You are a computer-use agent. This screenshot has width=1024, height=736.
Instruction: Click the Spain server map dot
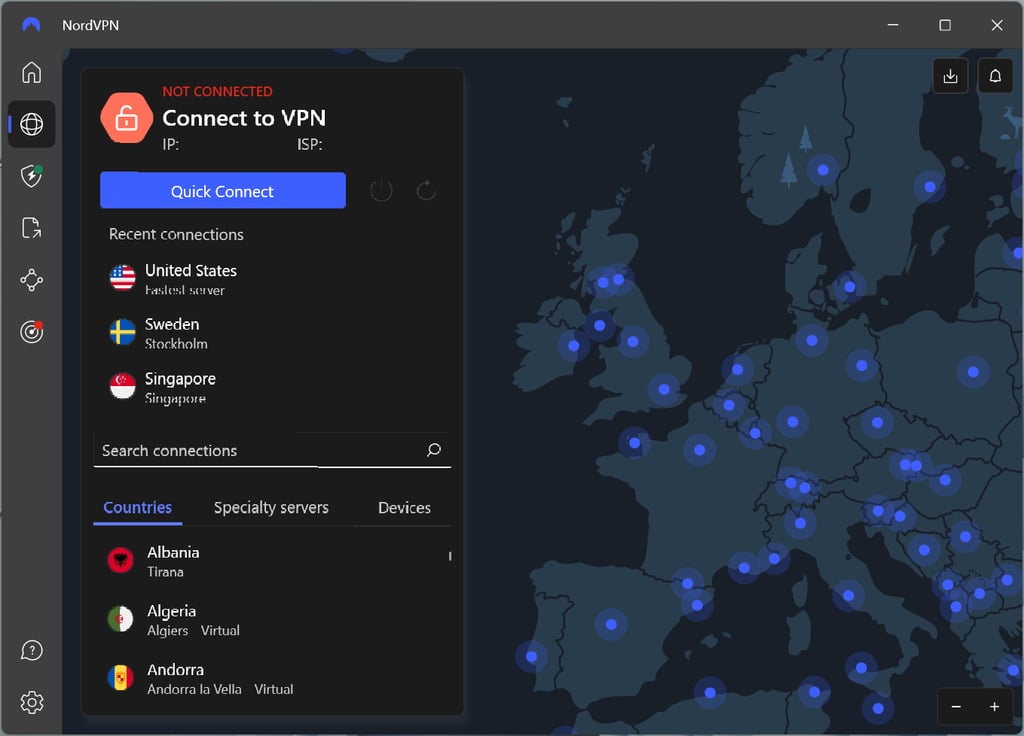click(x=611, y=624)
